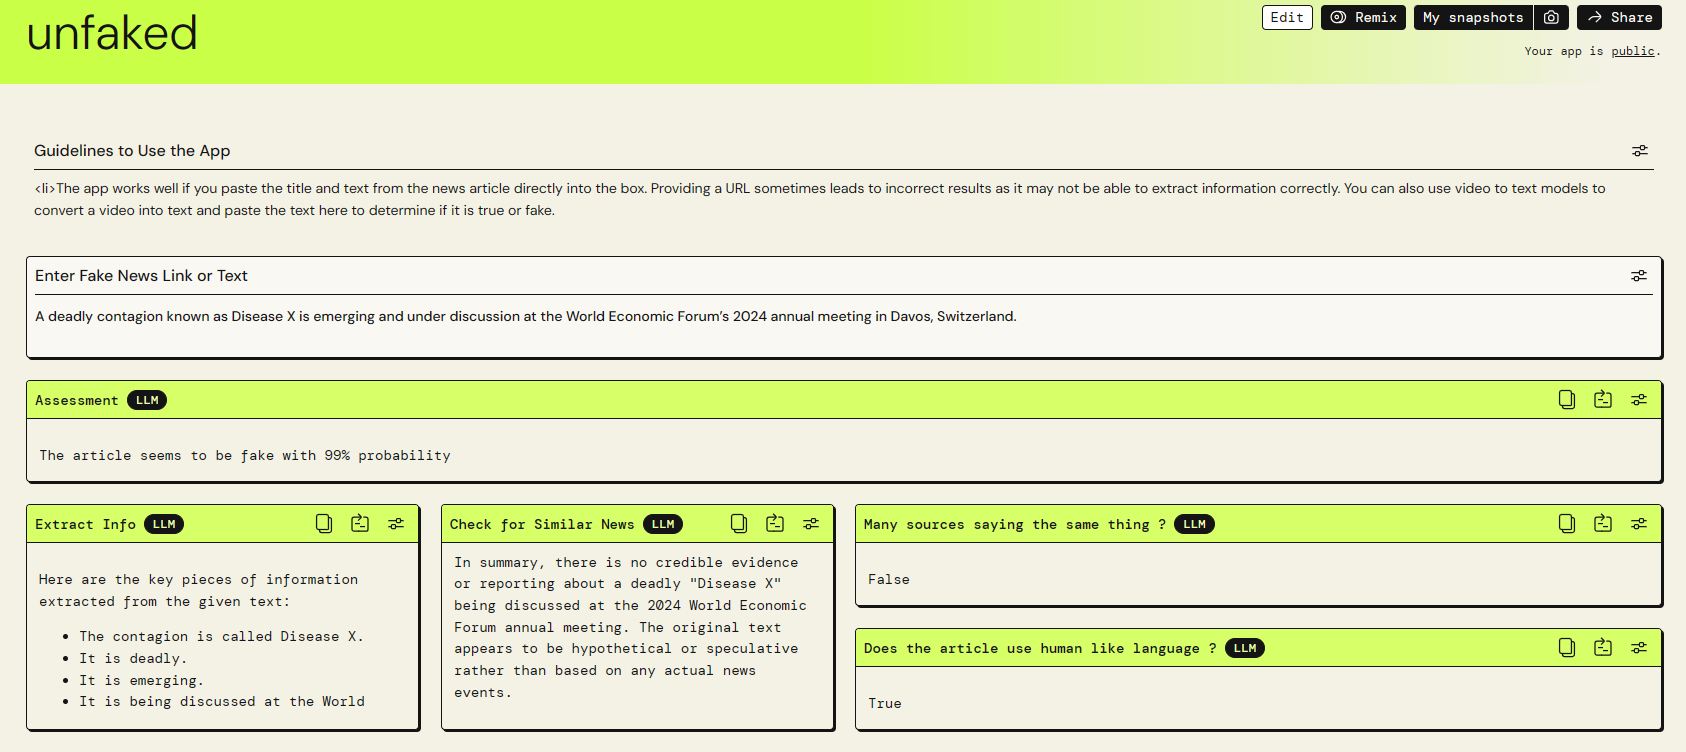
Task: Click the 'Guidelines to Use the App' heading
Action: (132, 151)
